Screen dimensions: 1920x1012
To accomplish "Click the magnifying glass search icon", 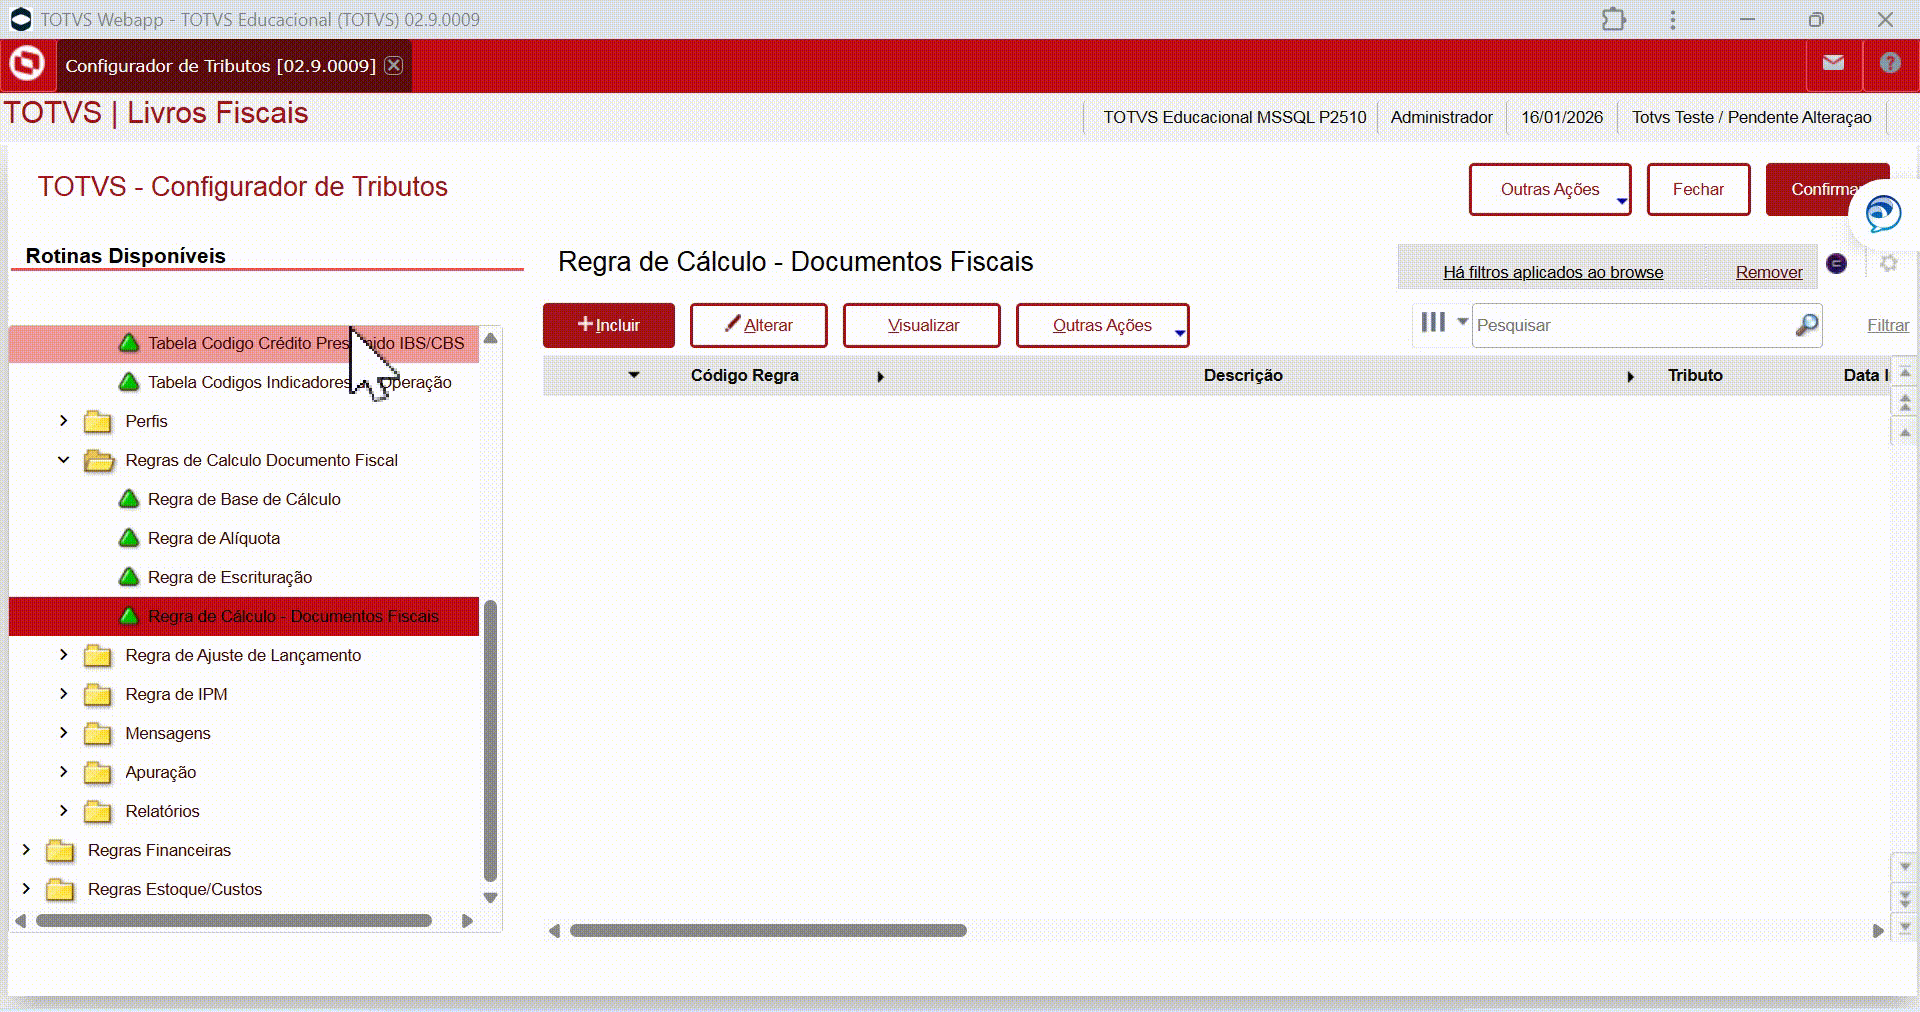I will pyautogui.click(x=1807, y=325).
